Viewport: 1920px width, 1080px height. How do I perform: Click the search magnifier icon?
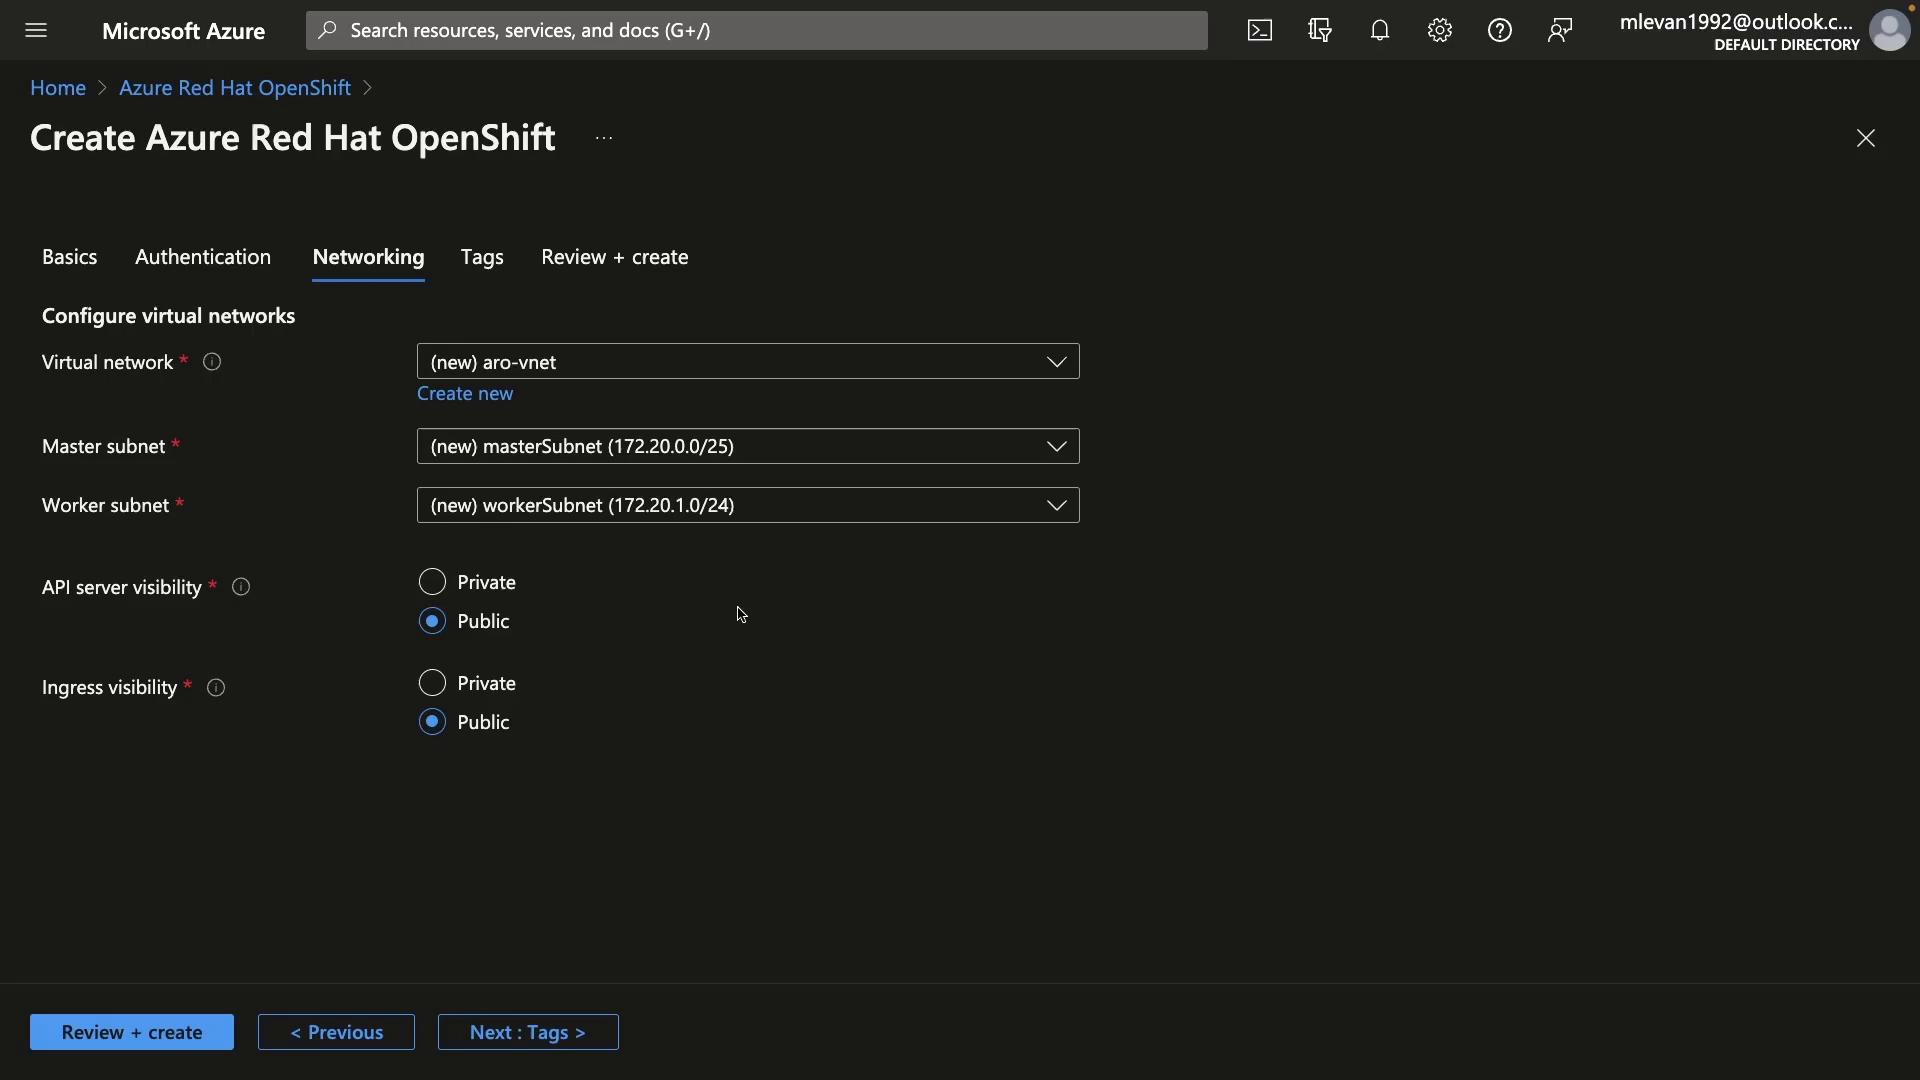click(327, 30)
